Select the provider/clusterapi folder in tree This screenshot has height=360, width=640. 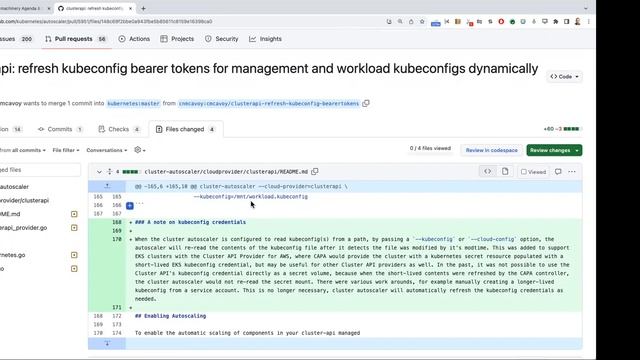[24, 200]
